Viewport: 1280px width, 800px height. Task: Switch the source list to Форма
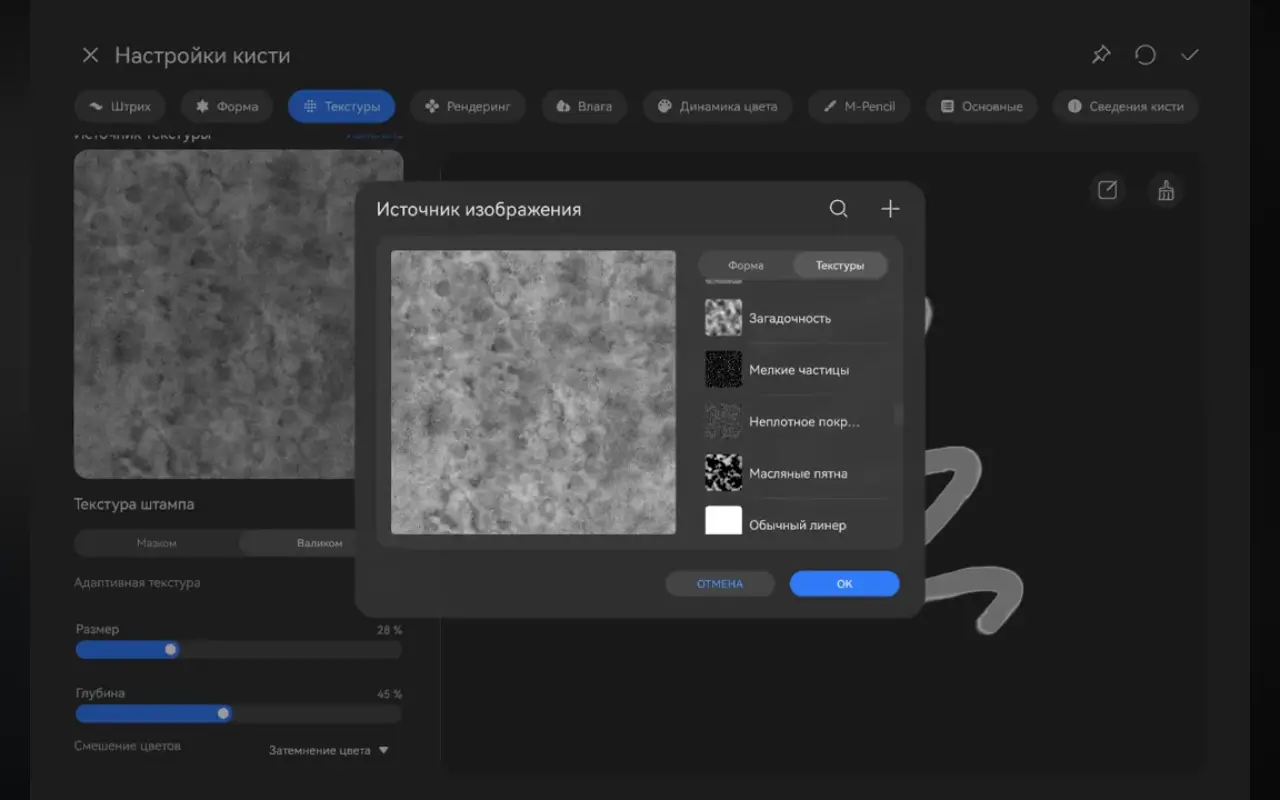[x=746, y=265]
